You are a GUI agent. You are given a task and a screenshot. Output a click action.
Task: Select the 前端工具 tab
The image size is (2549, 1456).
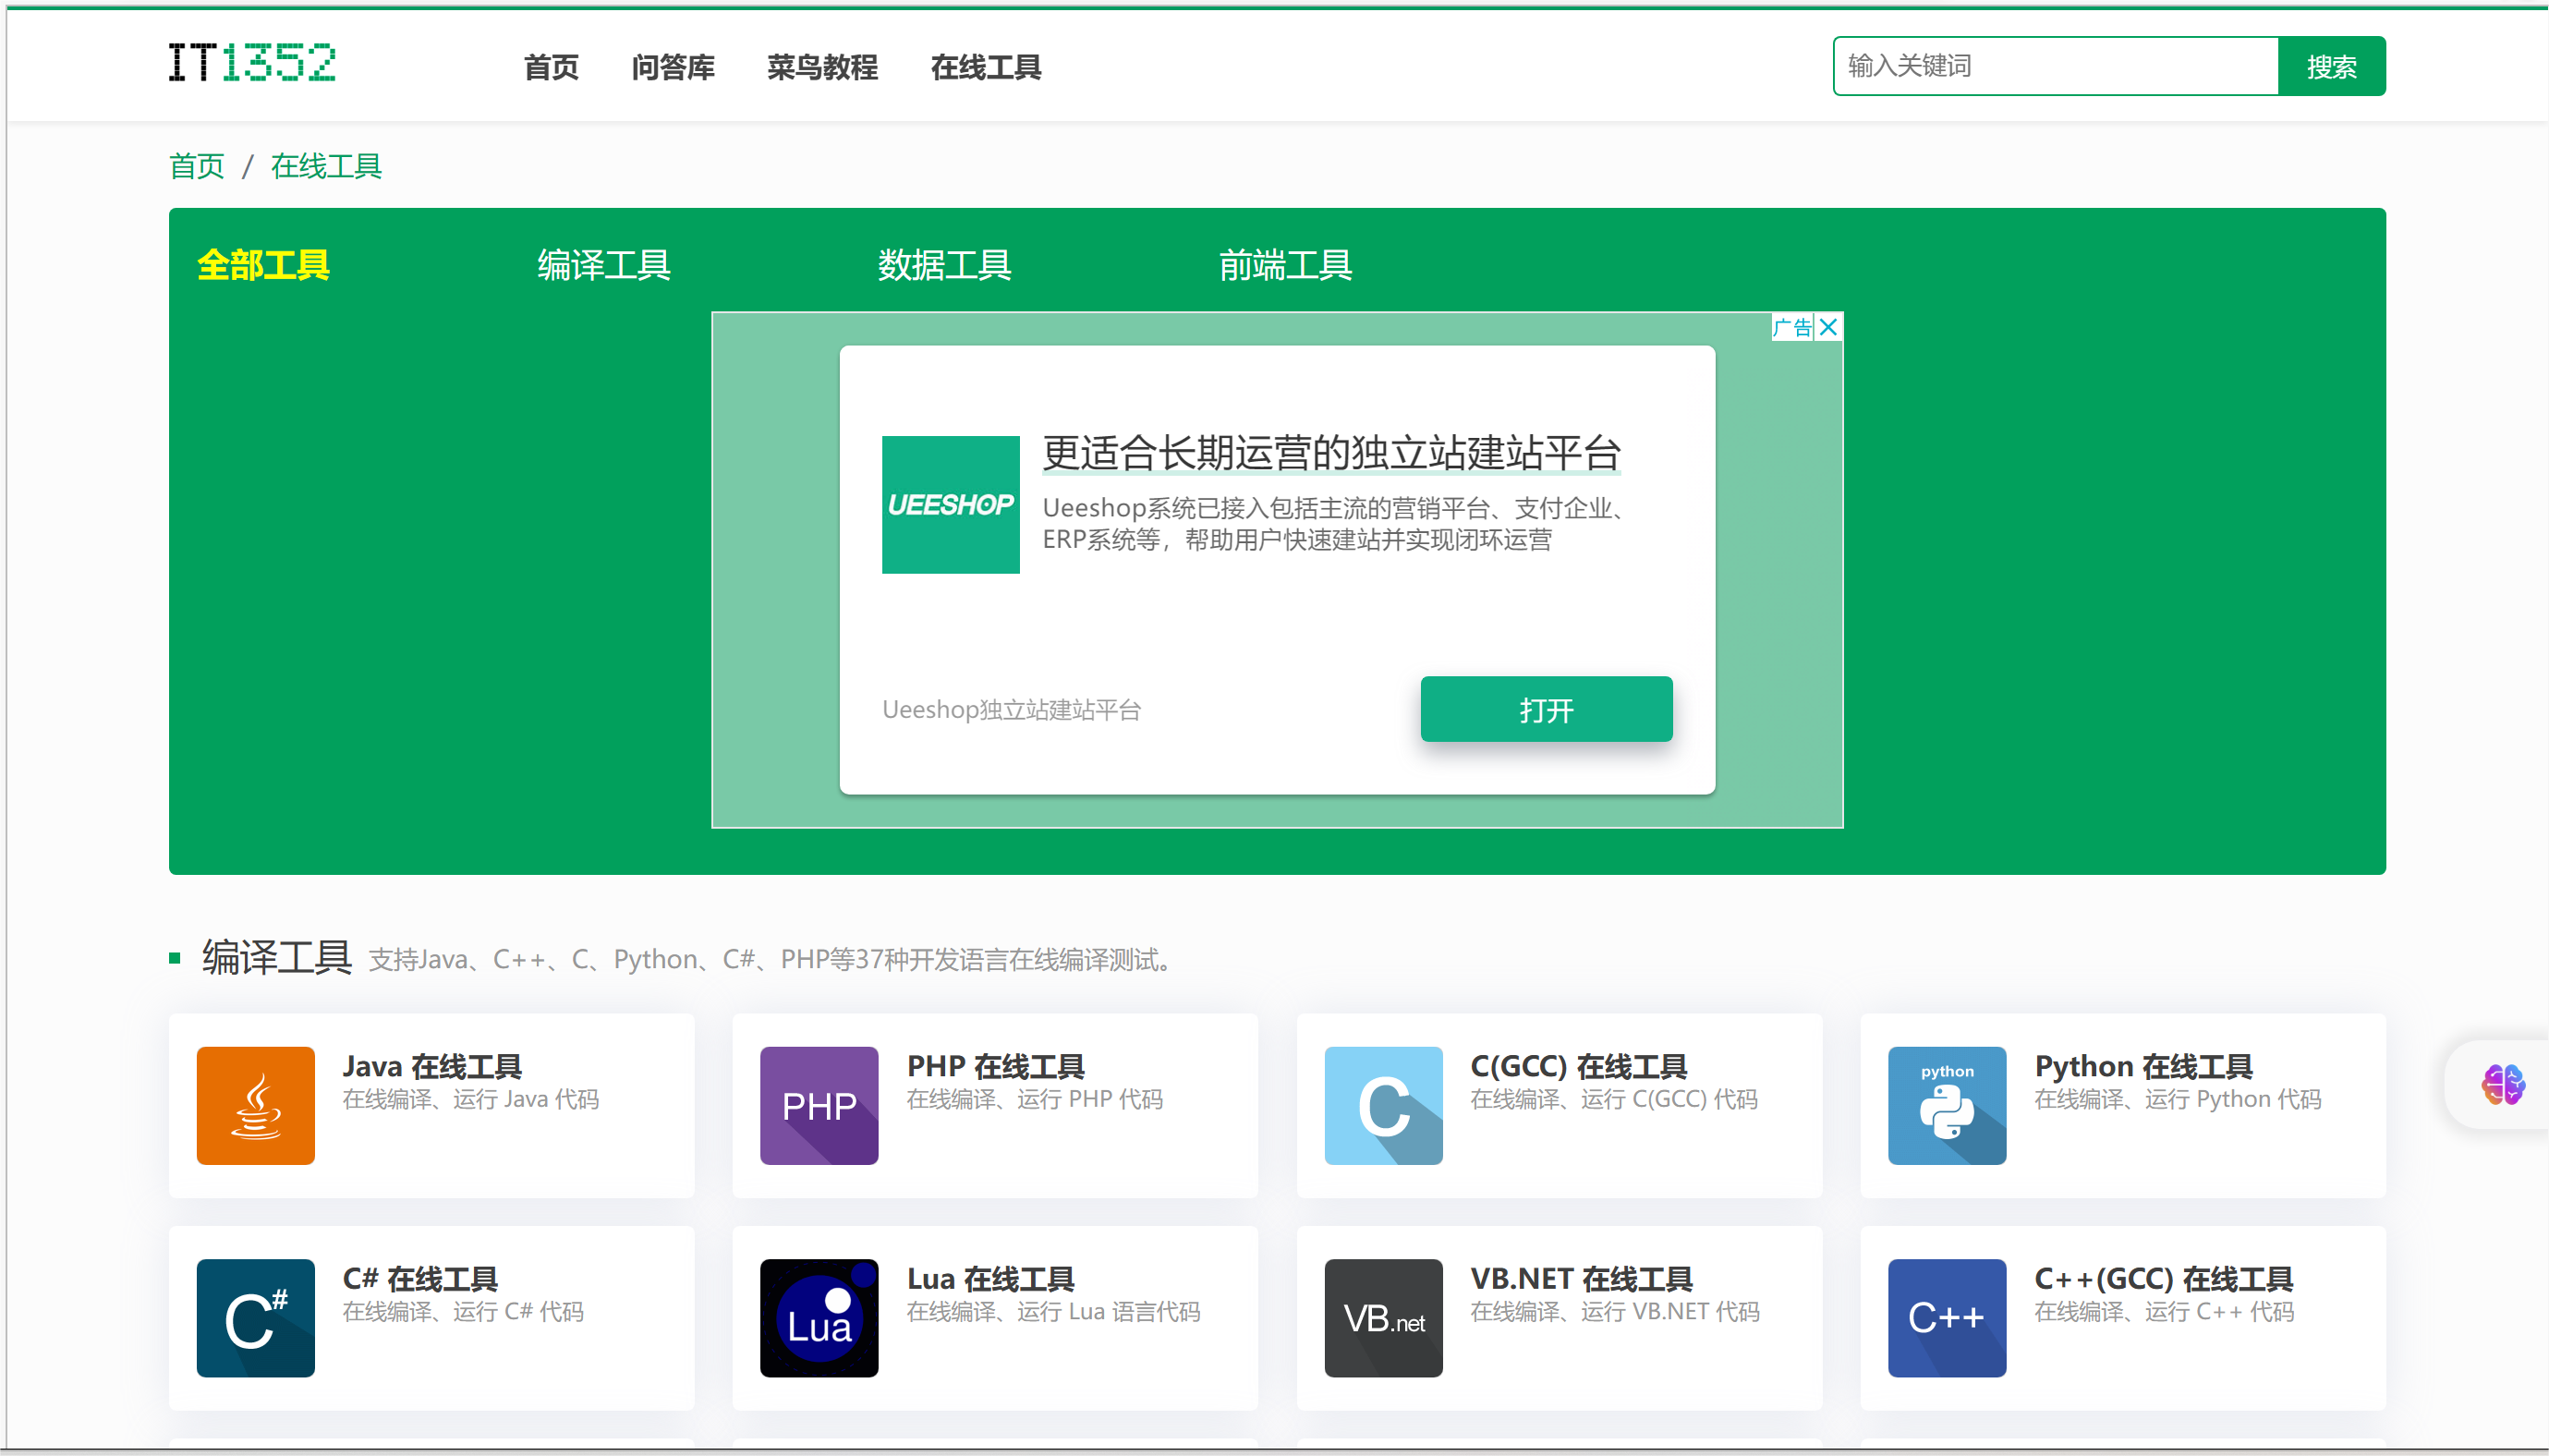1285,265
